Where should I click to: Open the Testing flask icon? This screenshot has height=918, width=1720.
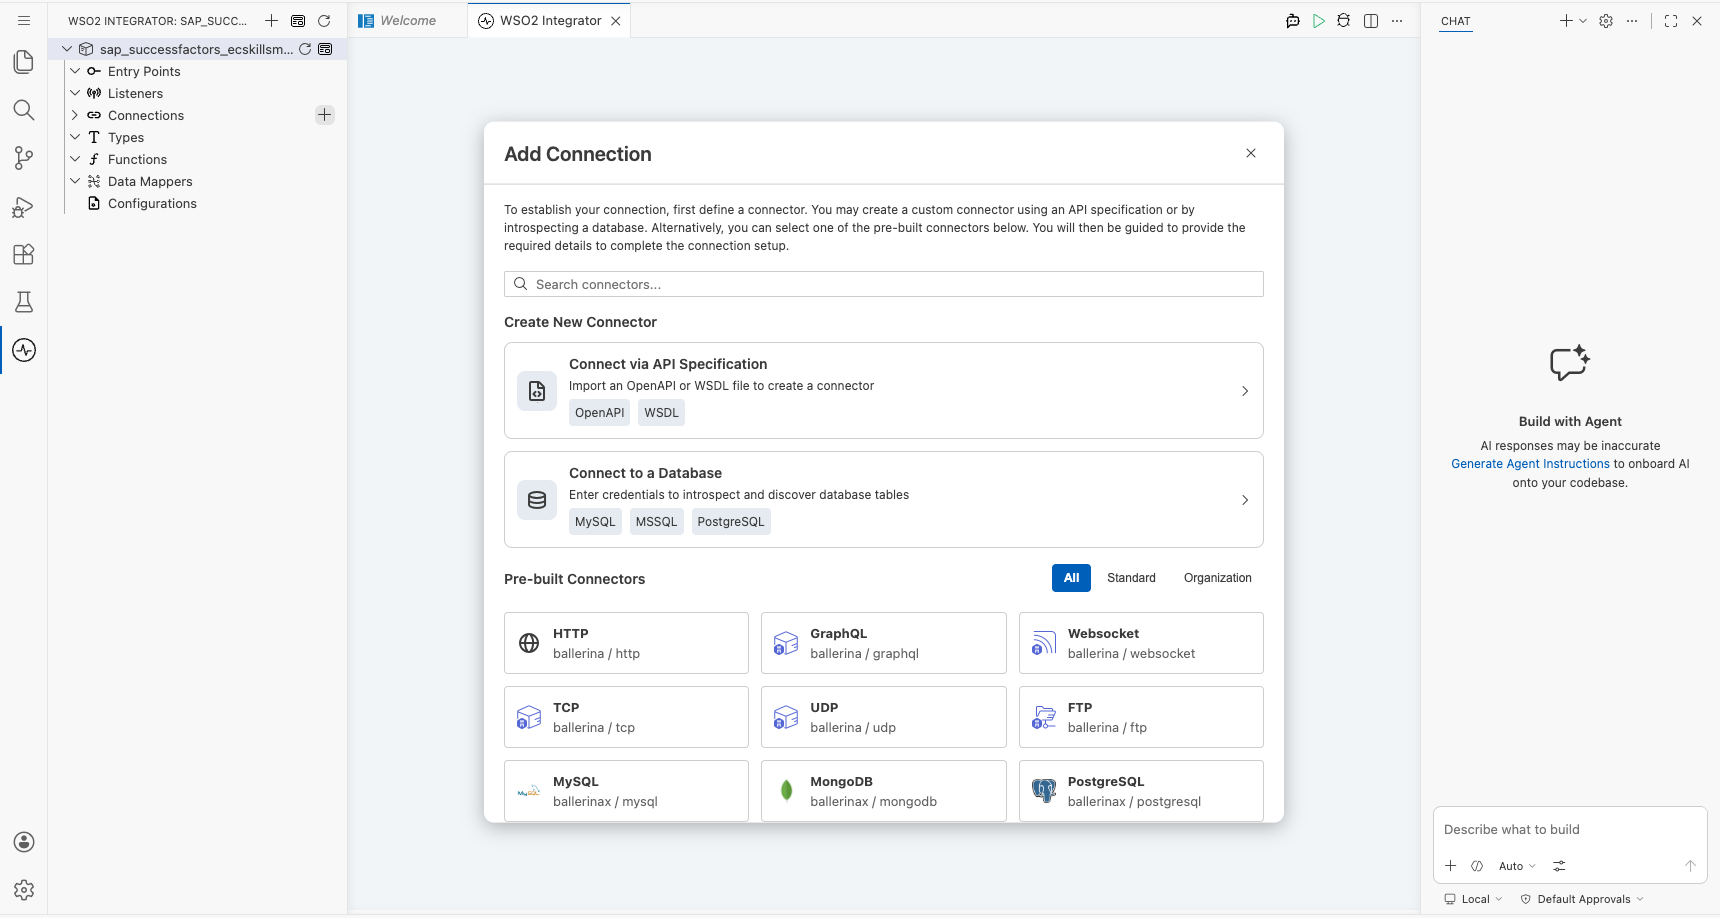coord(24,302)
